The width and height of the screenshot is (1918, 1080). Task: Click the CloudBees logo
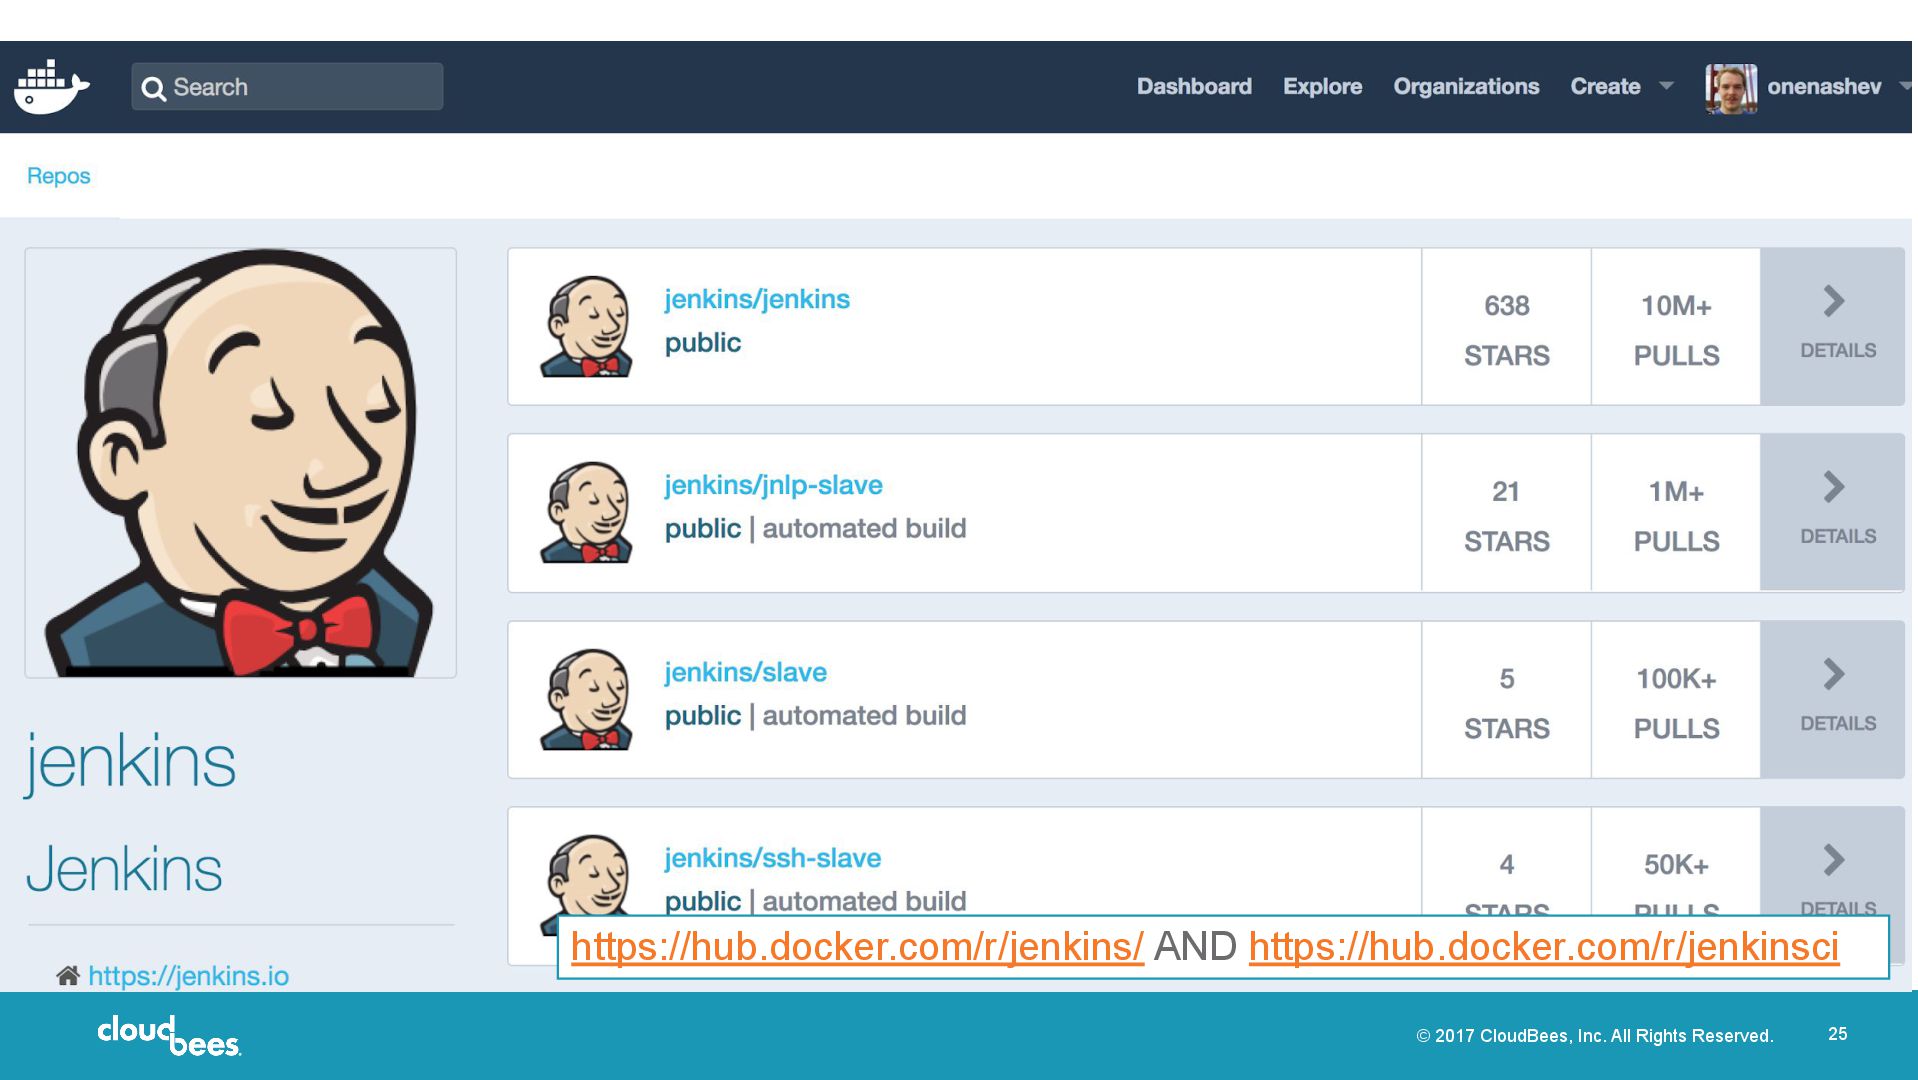[169, 1036]
